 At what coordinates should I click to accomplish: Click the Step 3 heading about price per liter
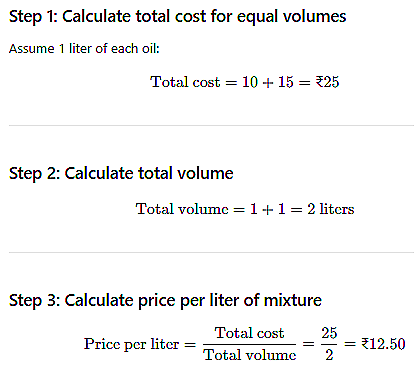coord(165,300)
